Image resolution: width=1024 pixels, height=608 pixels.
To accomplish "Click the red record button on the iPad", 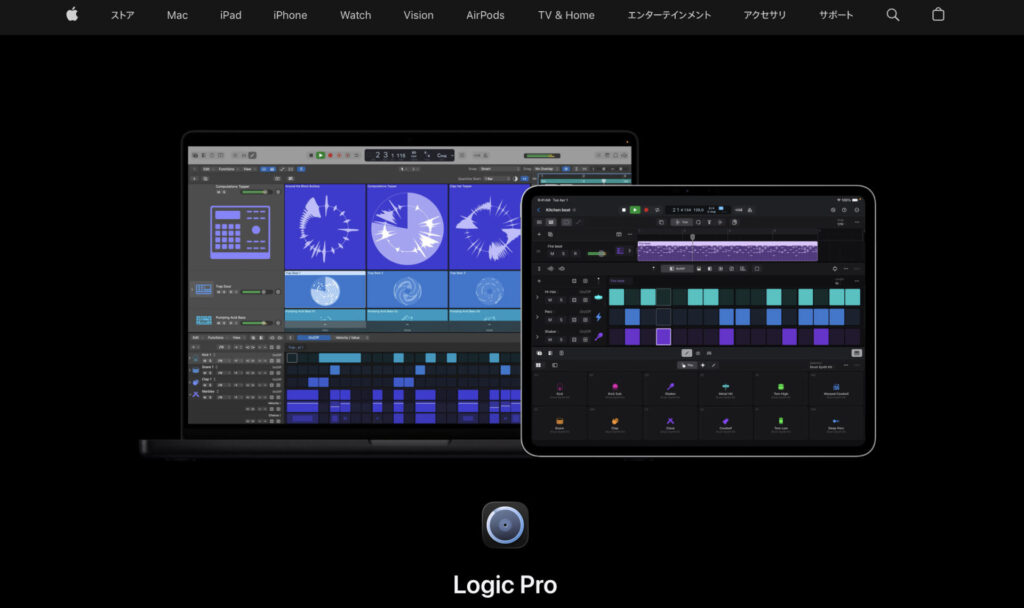I will (x=646, y=210).
